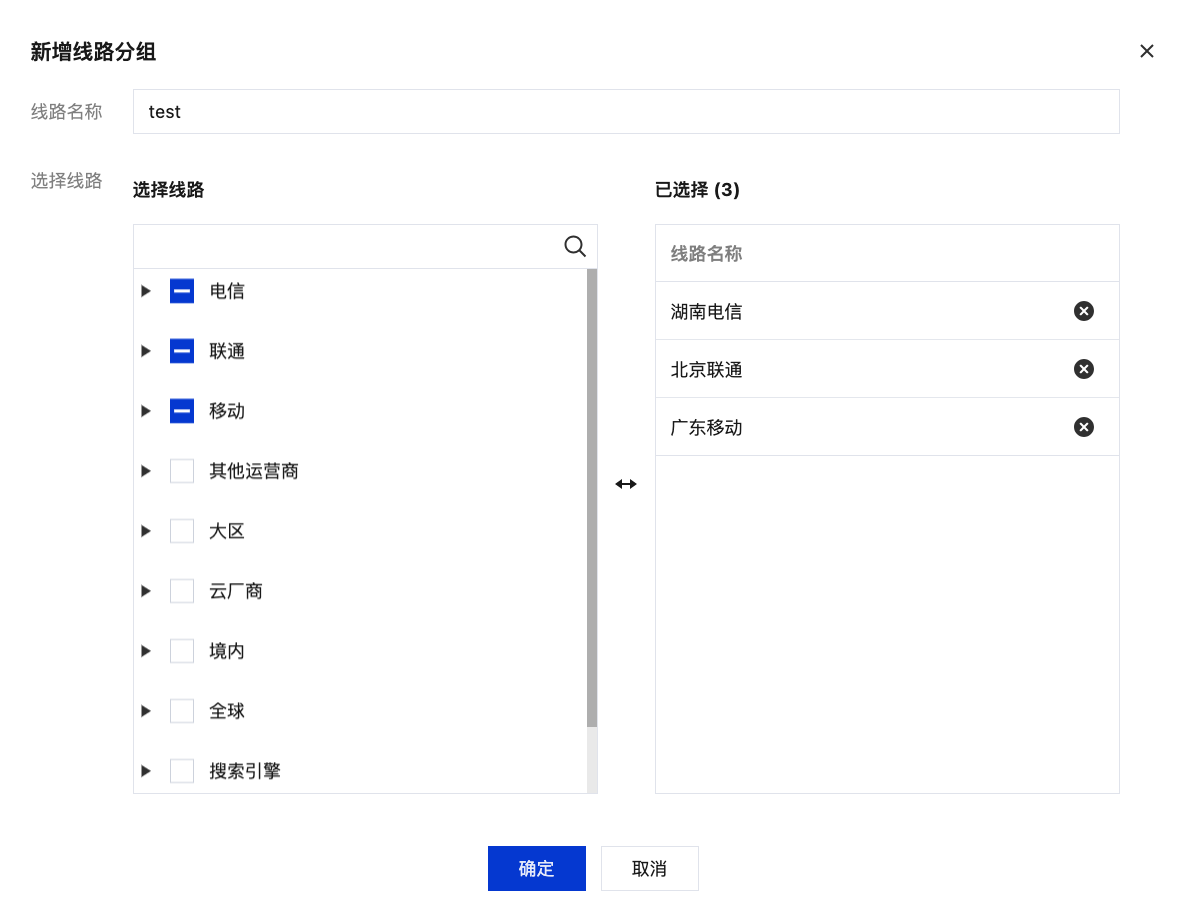This screenshot has width=1188, height=921.
Task: Remove 北京联通 from selected lines
Action: 1084,369
